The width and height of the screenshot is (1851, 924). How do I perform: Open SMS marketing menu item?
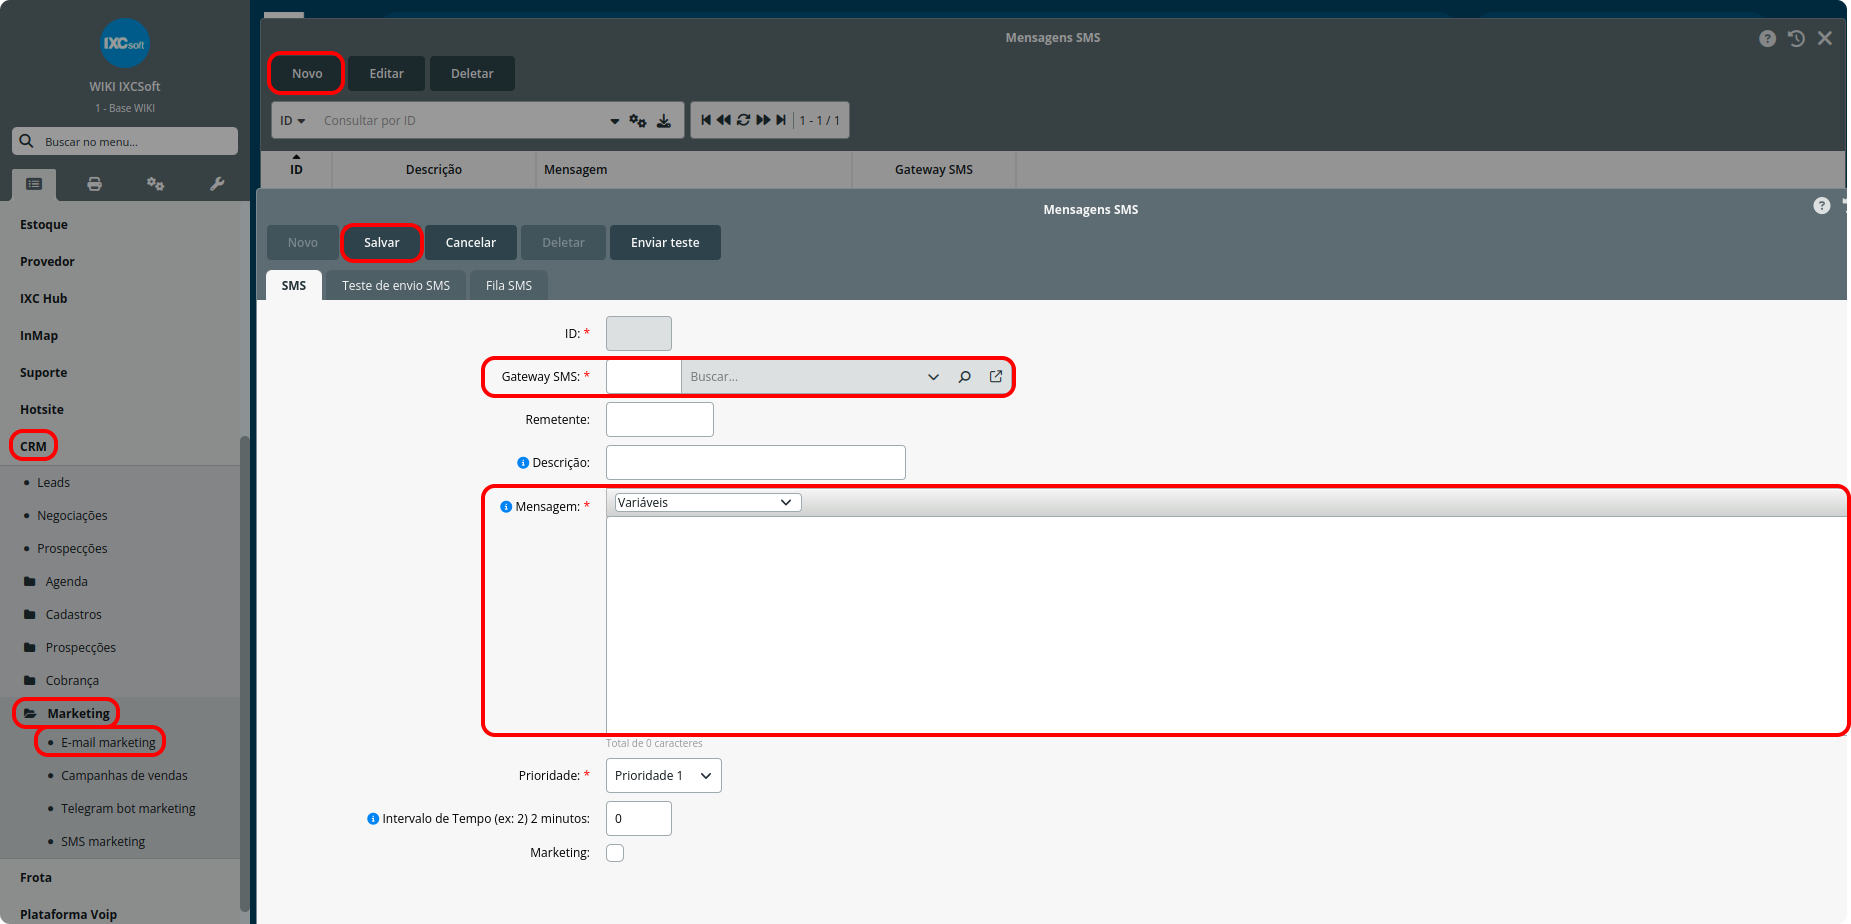click(x=103, y=841)
